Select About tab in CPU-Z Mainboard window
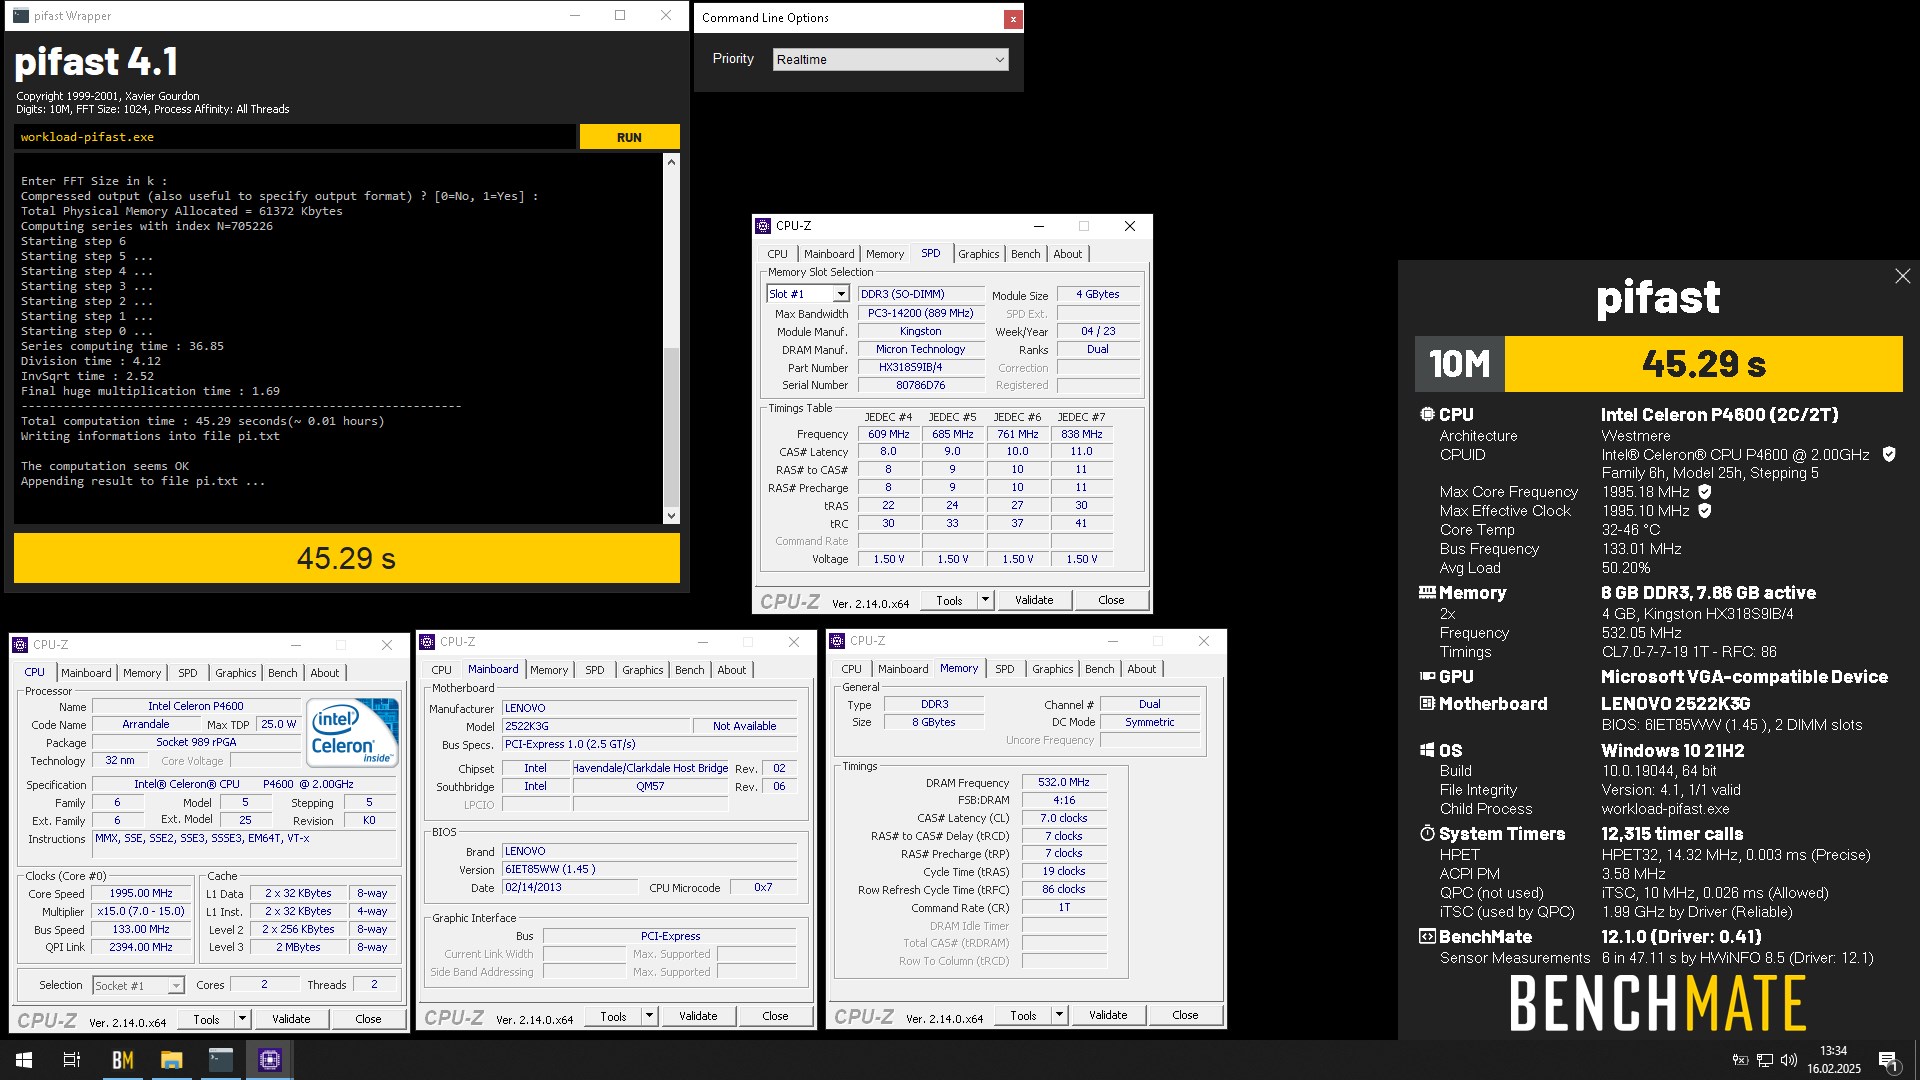The image size is (1920, 1080). coord(731,670)
